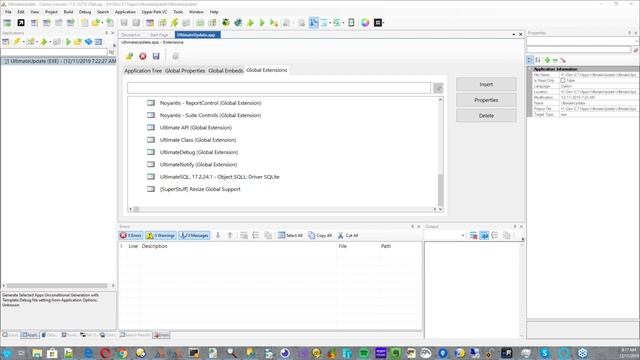The width and height of the screenshot is (640, 360).
Task: Click the sort A-Z icon in Properties pane
Action: point(538,60)
